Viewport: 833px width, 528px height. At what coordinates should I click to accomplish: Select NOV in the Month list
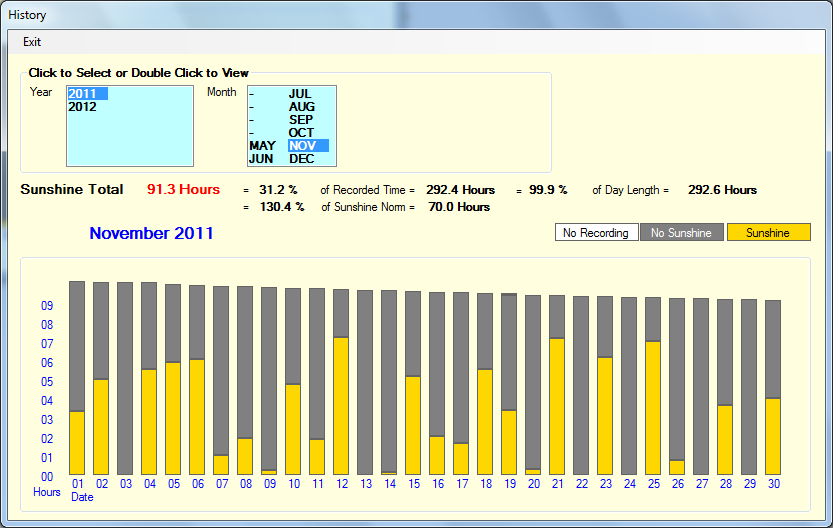click(301, 146)
